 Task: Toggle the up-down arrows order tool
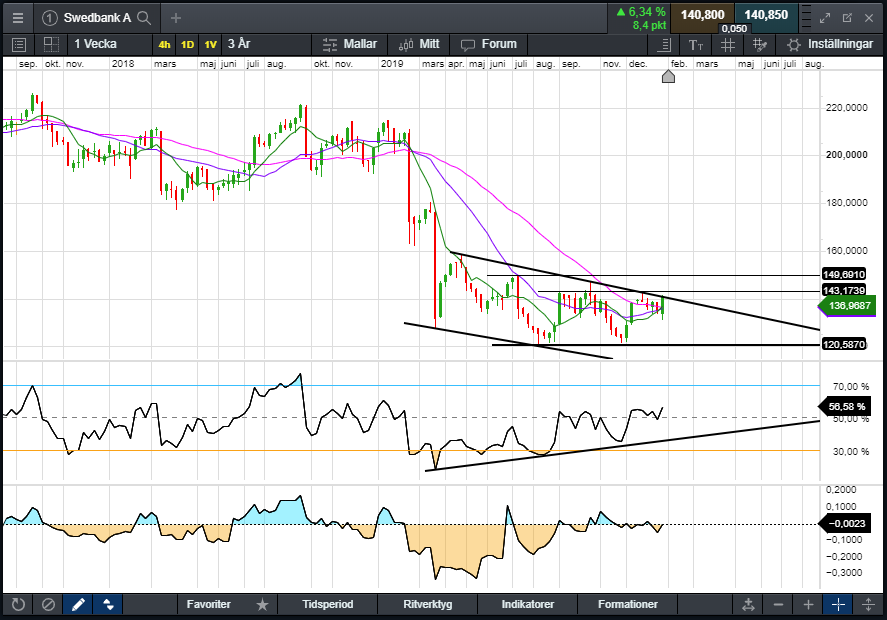tap(108, 605)
